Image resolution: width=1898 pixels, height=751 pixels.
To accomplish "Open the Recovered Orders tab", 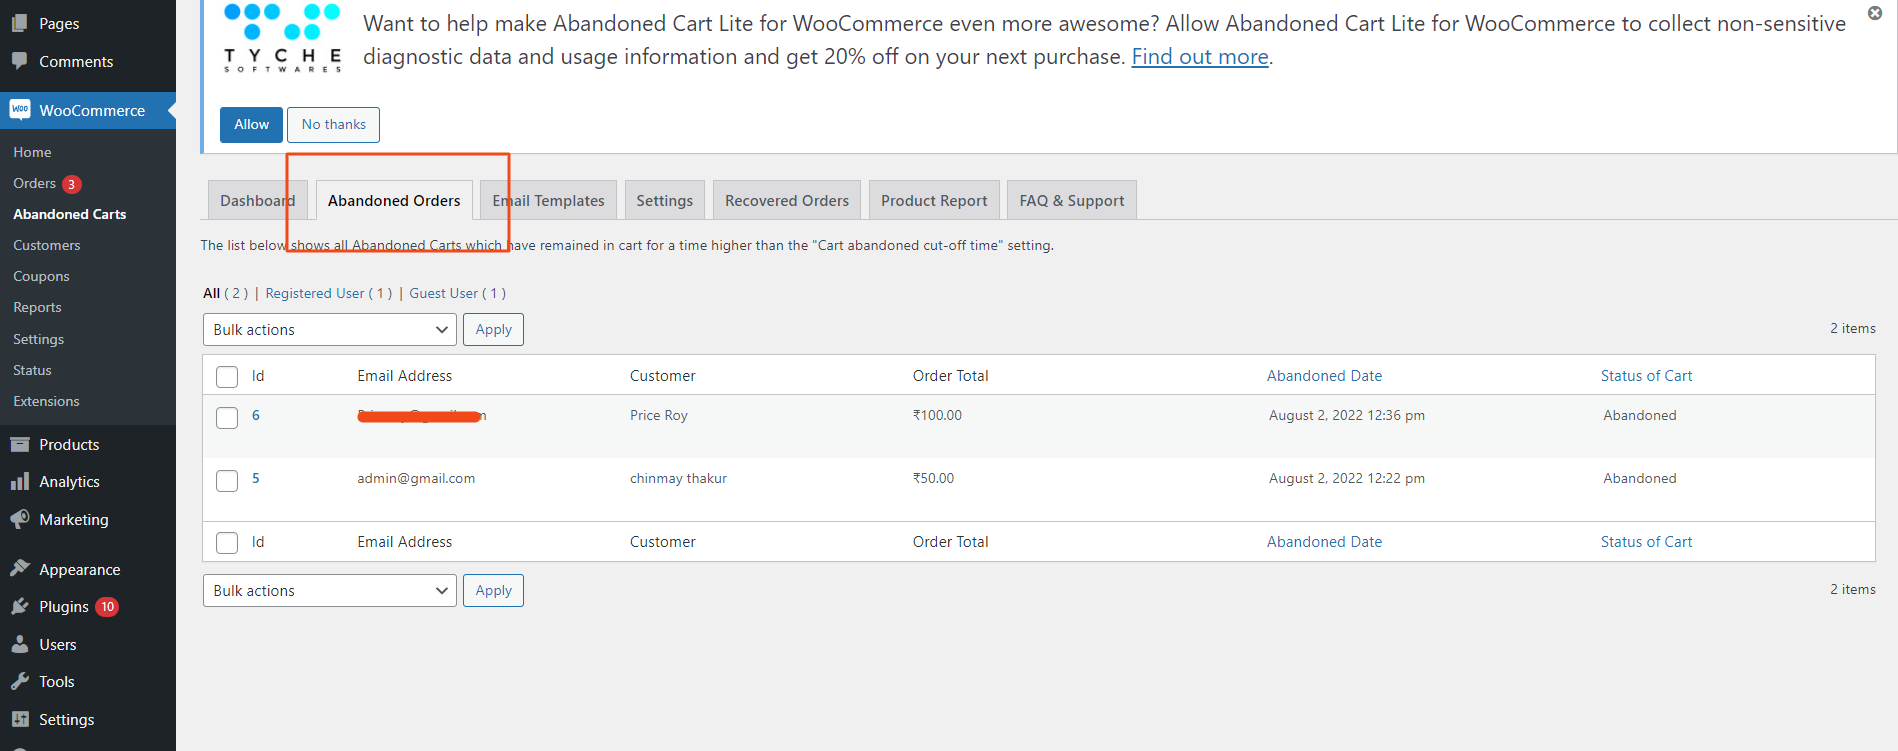I will pos(787,200).
